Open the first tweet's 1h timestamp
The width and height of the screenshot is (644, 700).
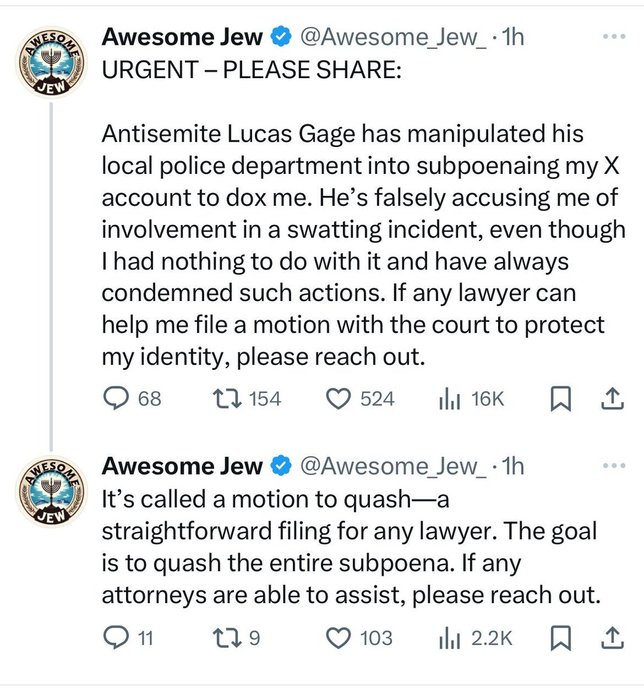coord(513,37)
